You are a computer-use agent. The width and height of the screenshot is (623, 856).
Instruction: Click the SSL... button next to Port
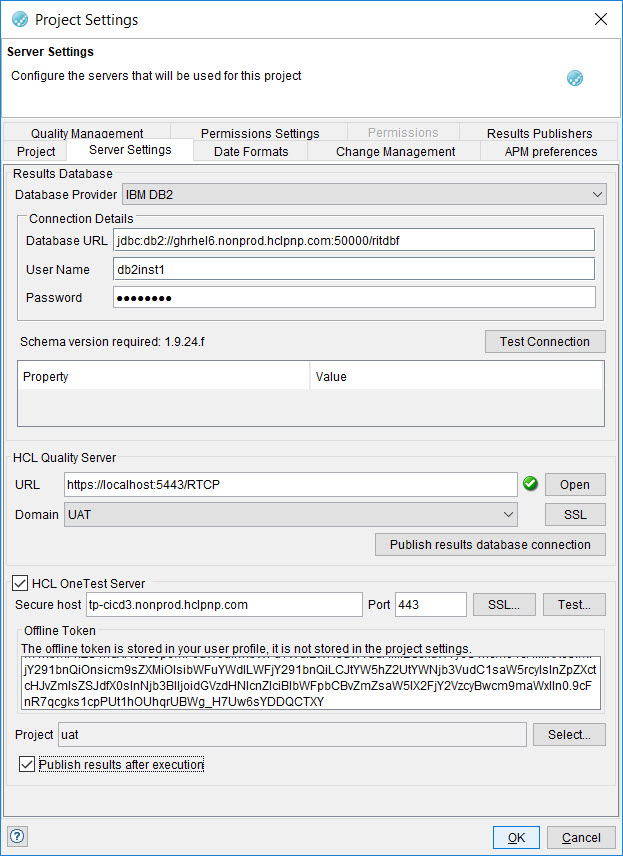click(504, 604)
